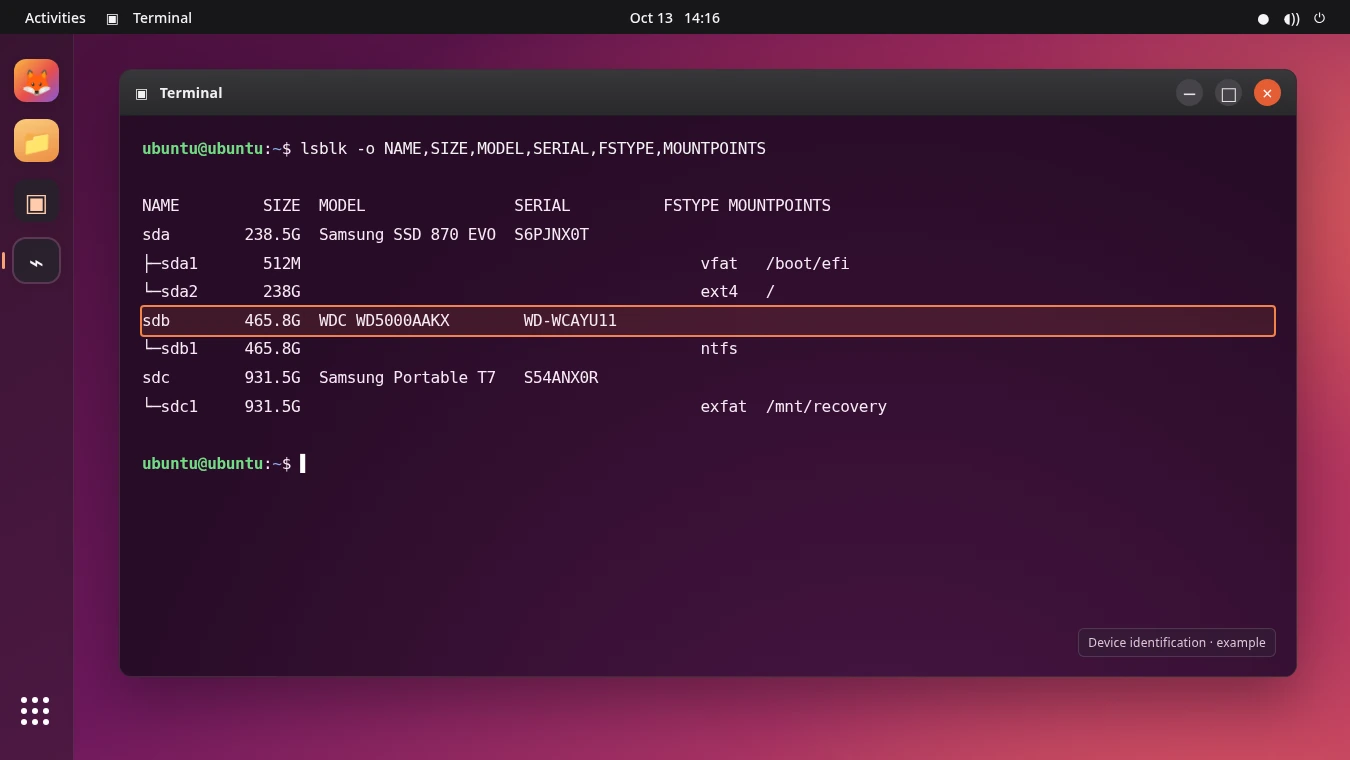Click the 'MOUNTPOINTS' column header
Image resolution: width=1350 pixels, height=760 pixels.
pyautogui.click(x=779, y=205)
